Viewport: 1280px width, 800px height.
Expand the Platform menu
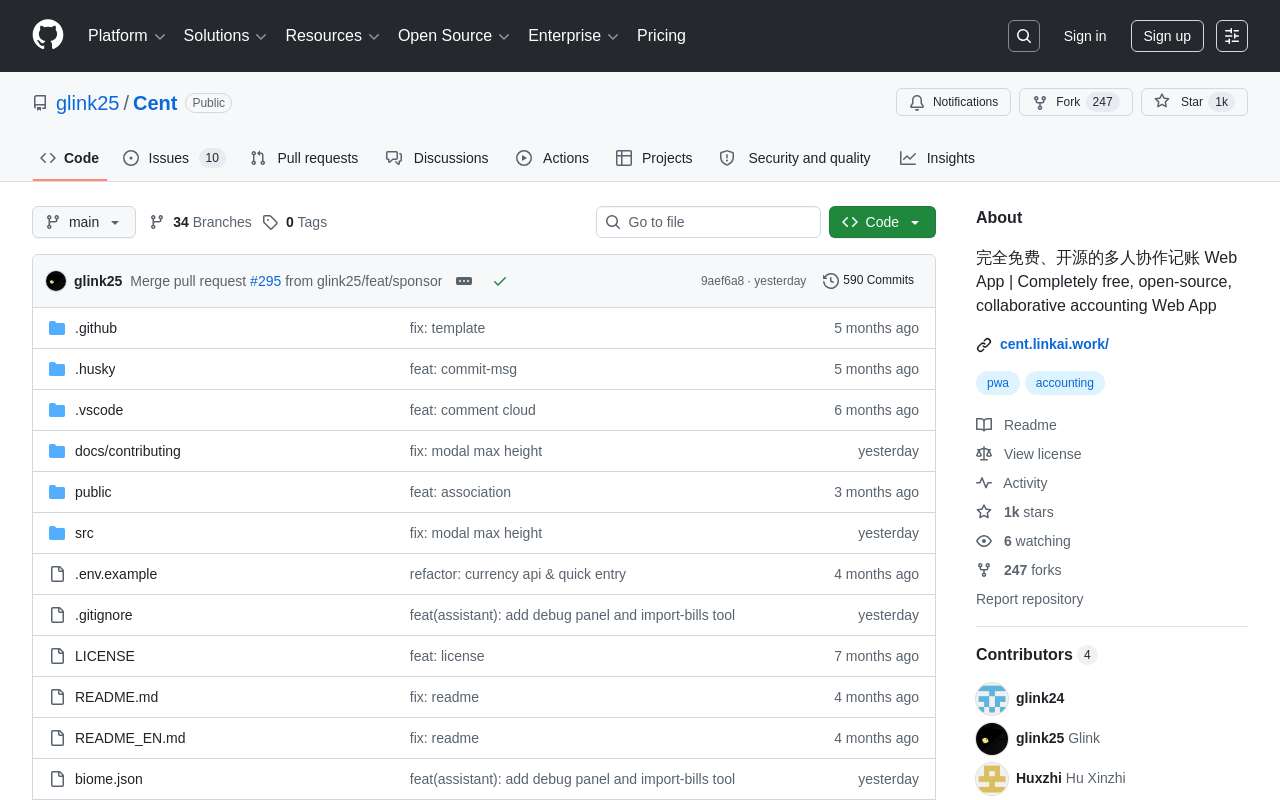(x=127, y=36)
